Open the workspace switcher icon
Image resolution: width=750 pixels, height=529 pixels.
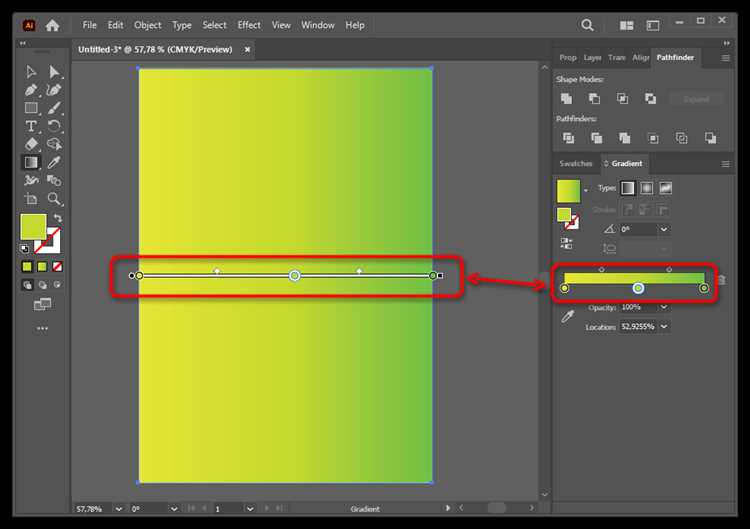pyautogui.click(x=653, y=25)
